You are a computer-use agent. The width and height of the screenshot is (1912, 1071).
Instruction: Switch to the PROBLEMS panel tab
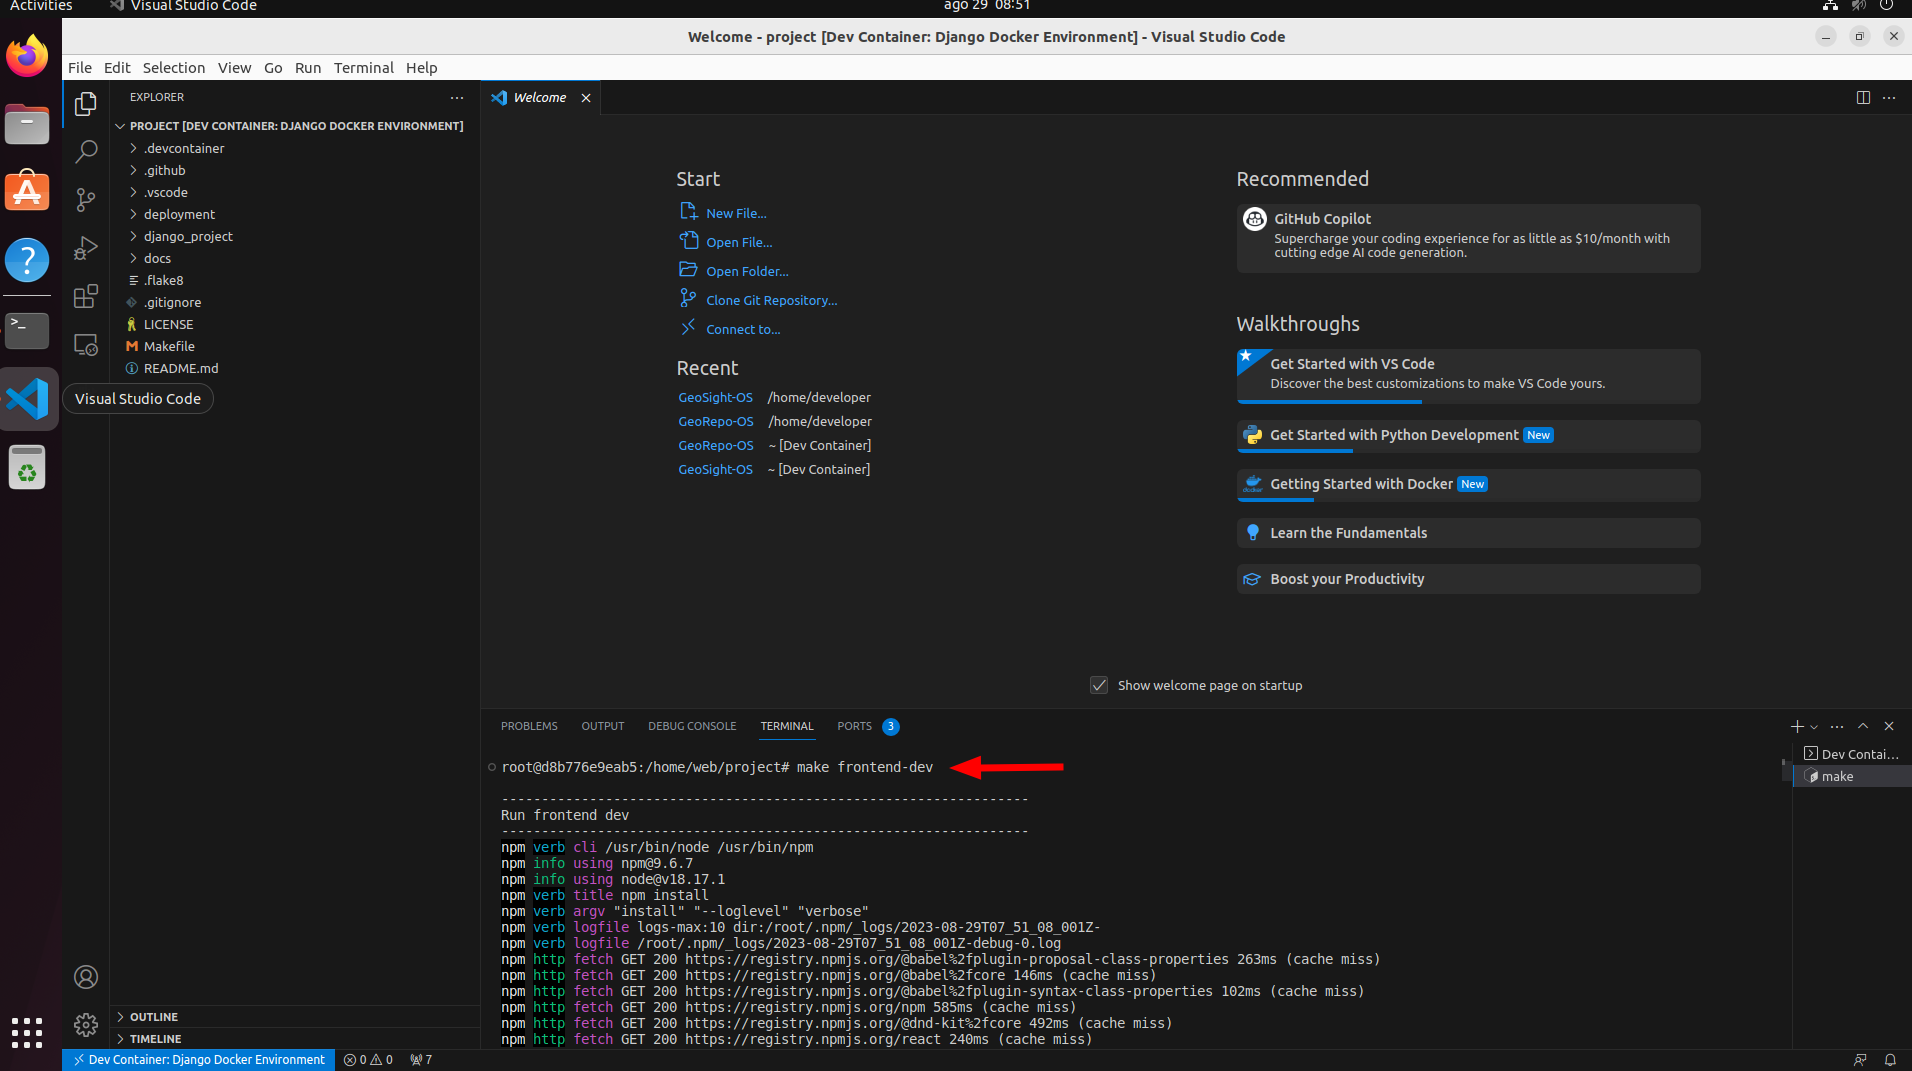pos(529,726)
